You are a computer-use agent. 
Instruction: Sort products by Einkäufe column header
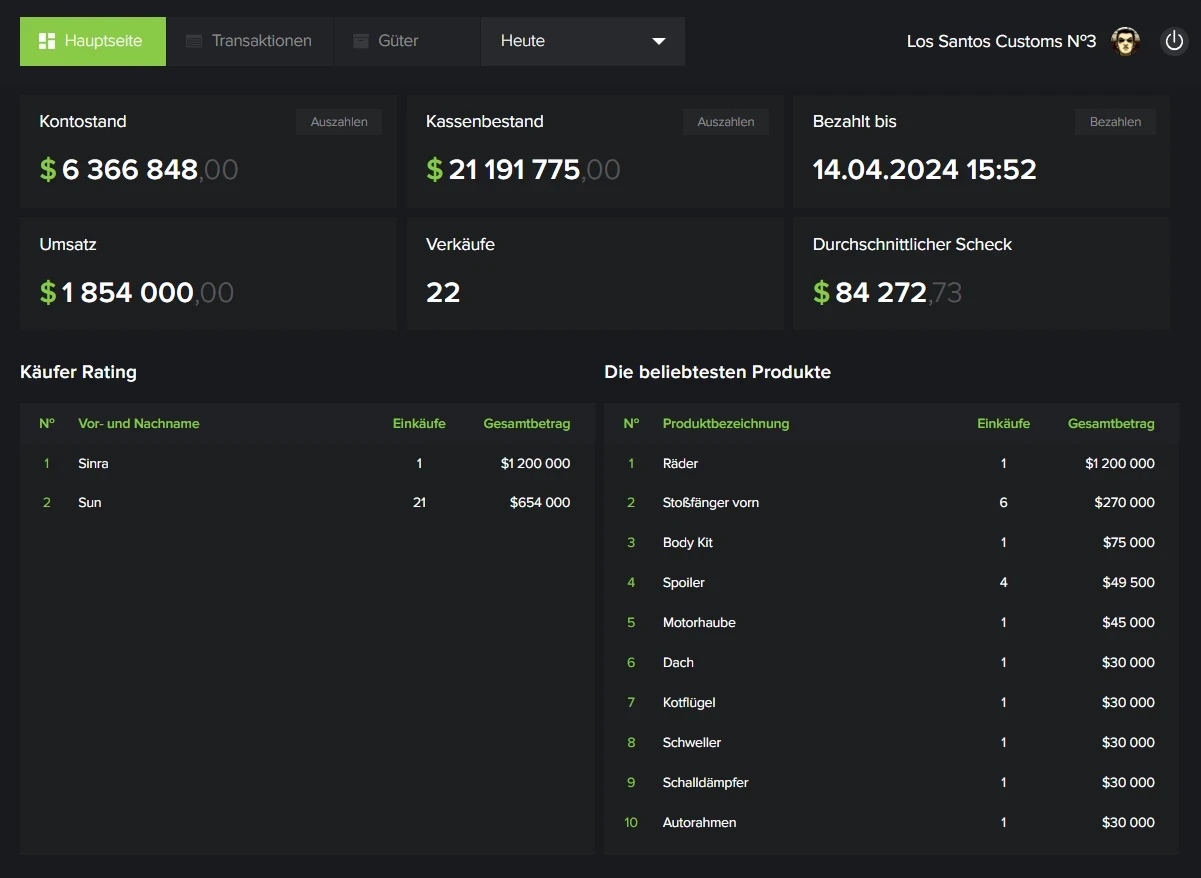[1003, 424]
